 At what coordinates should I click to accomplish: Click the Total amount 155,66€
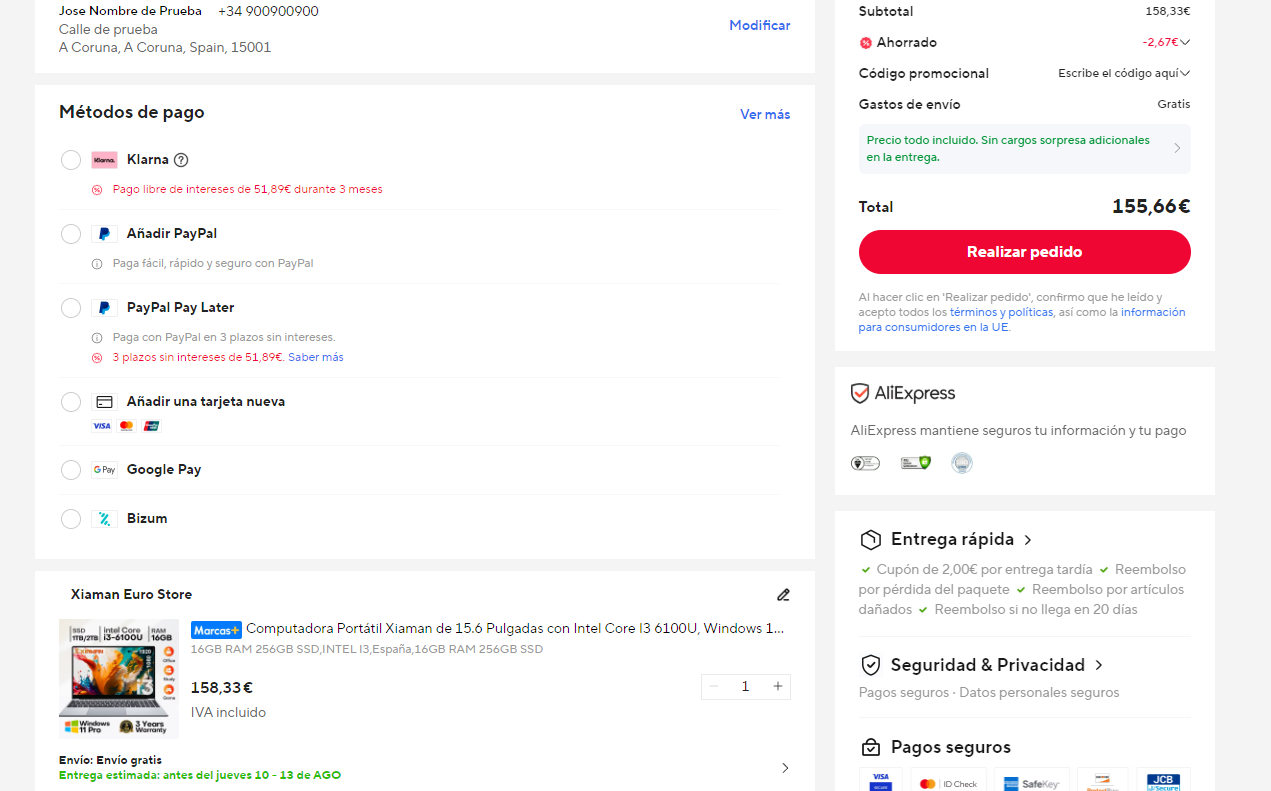(x=1151, y=207)
